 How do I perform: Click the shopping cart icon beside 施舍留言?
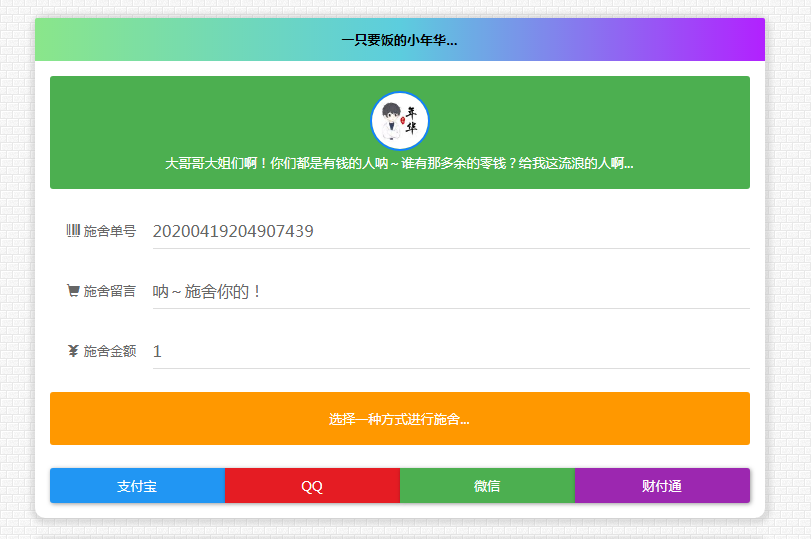click(73, 291)
